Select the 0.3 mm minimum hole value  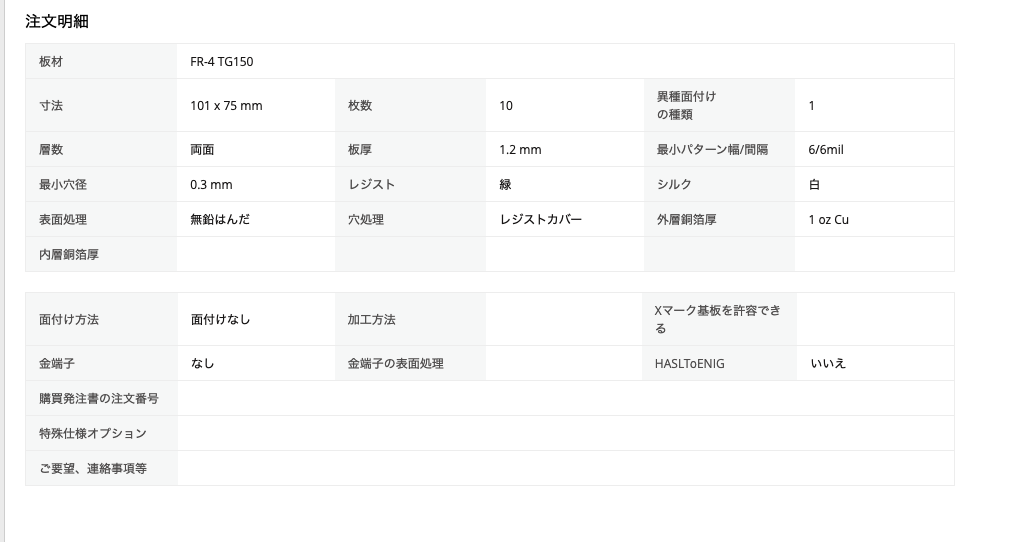click(x=211, y=185)
